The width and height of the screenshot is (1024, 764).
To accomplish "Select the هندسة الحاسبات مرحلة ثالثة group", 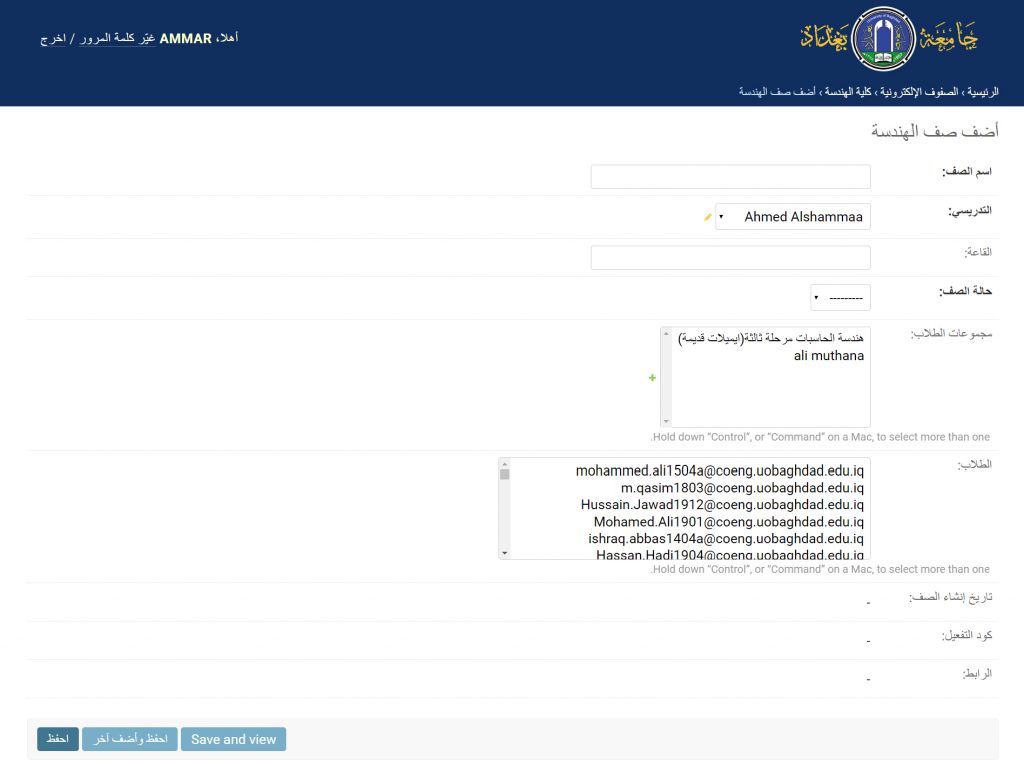I will (x=770, y=338).
